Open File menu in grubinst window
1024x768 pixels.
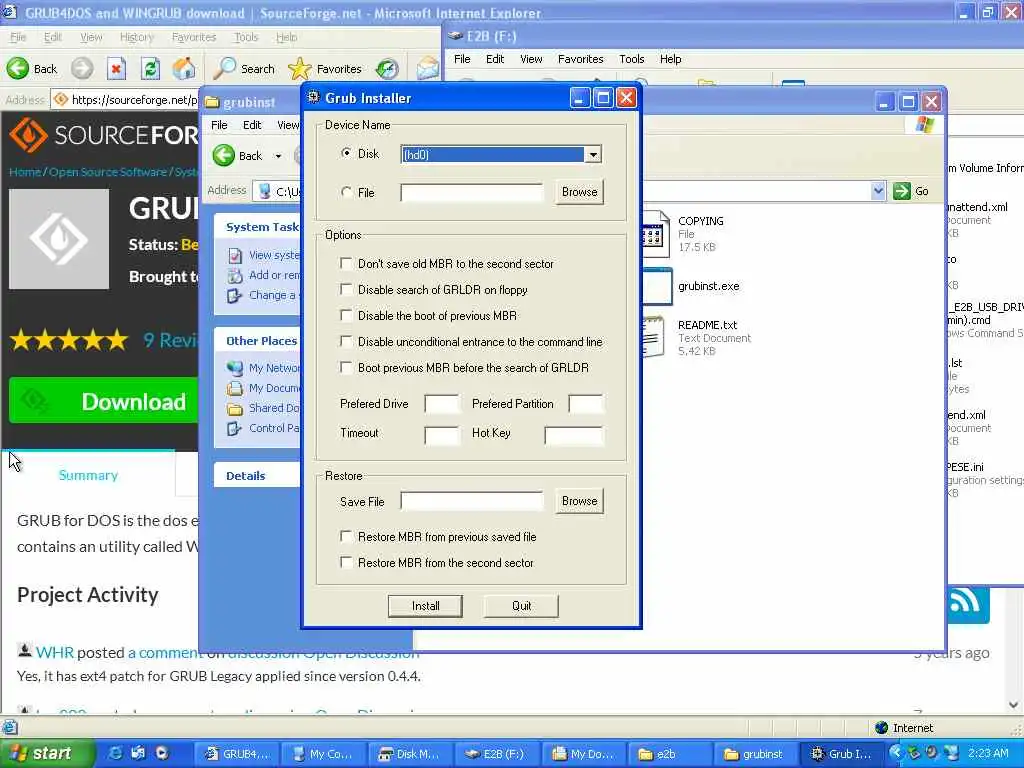pos(219,125)
